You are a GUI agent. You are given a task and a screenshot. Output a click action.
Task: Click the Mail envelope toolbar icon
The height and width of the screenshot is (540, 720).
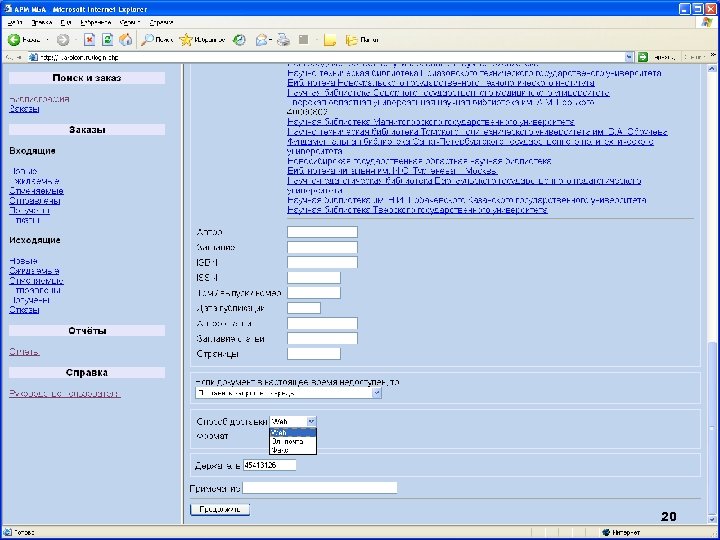coord(261,40)
